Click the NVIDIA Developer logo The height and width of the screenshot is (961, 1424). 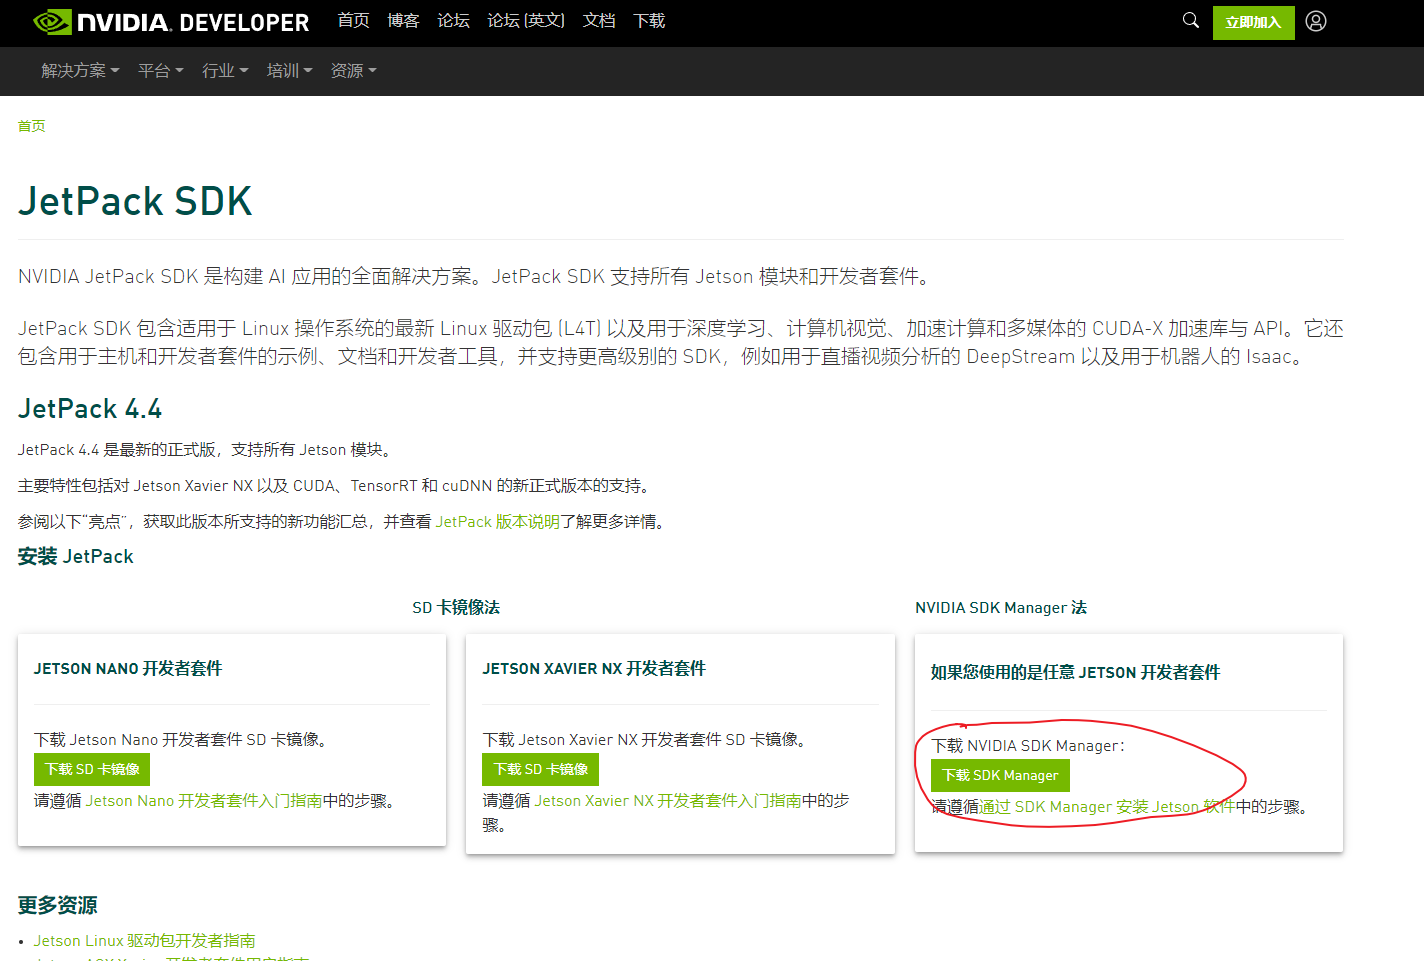[x=172, y=22]
